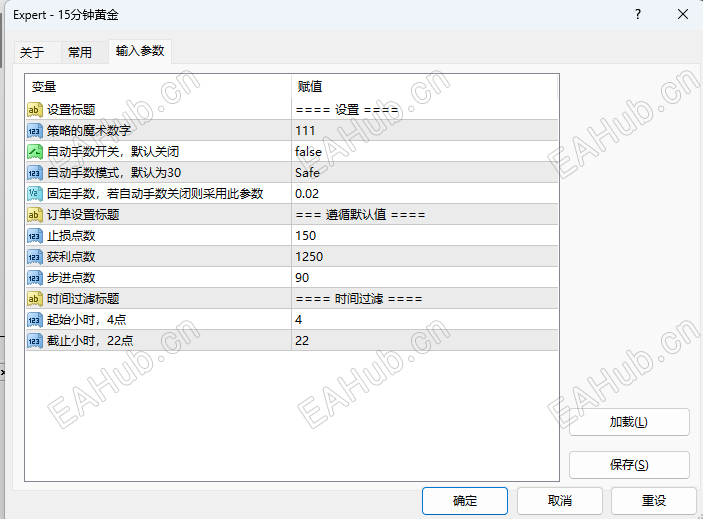Select the 止损点数 variable name
The height and width of the screenshot is (519, 703).
[71, 236]
